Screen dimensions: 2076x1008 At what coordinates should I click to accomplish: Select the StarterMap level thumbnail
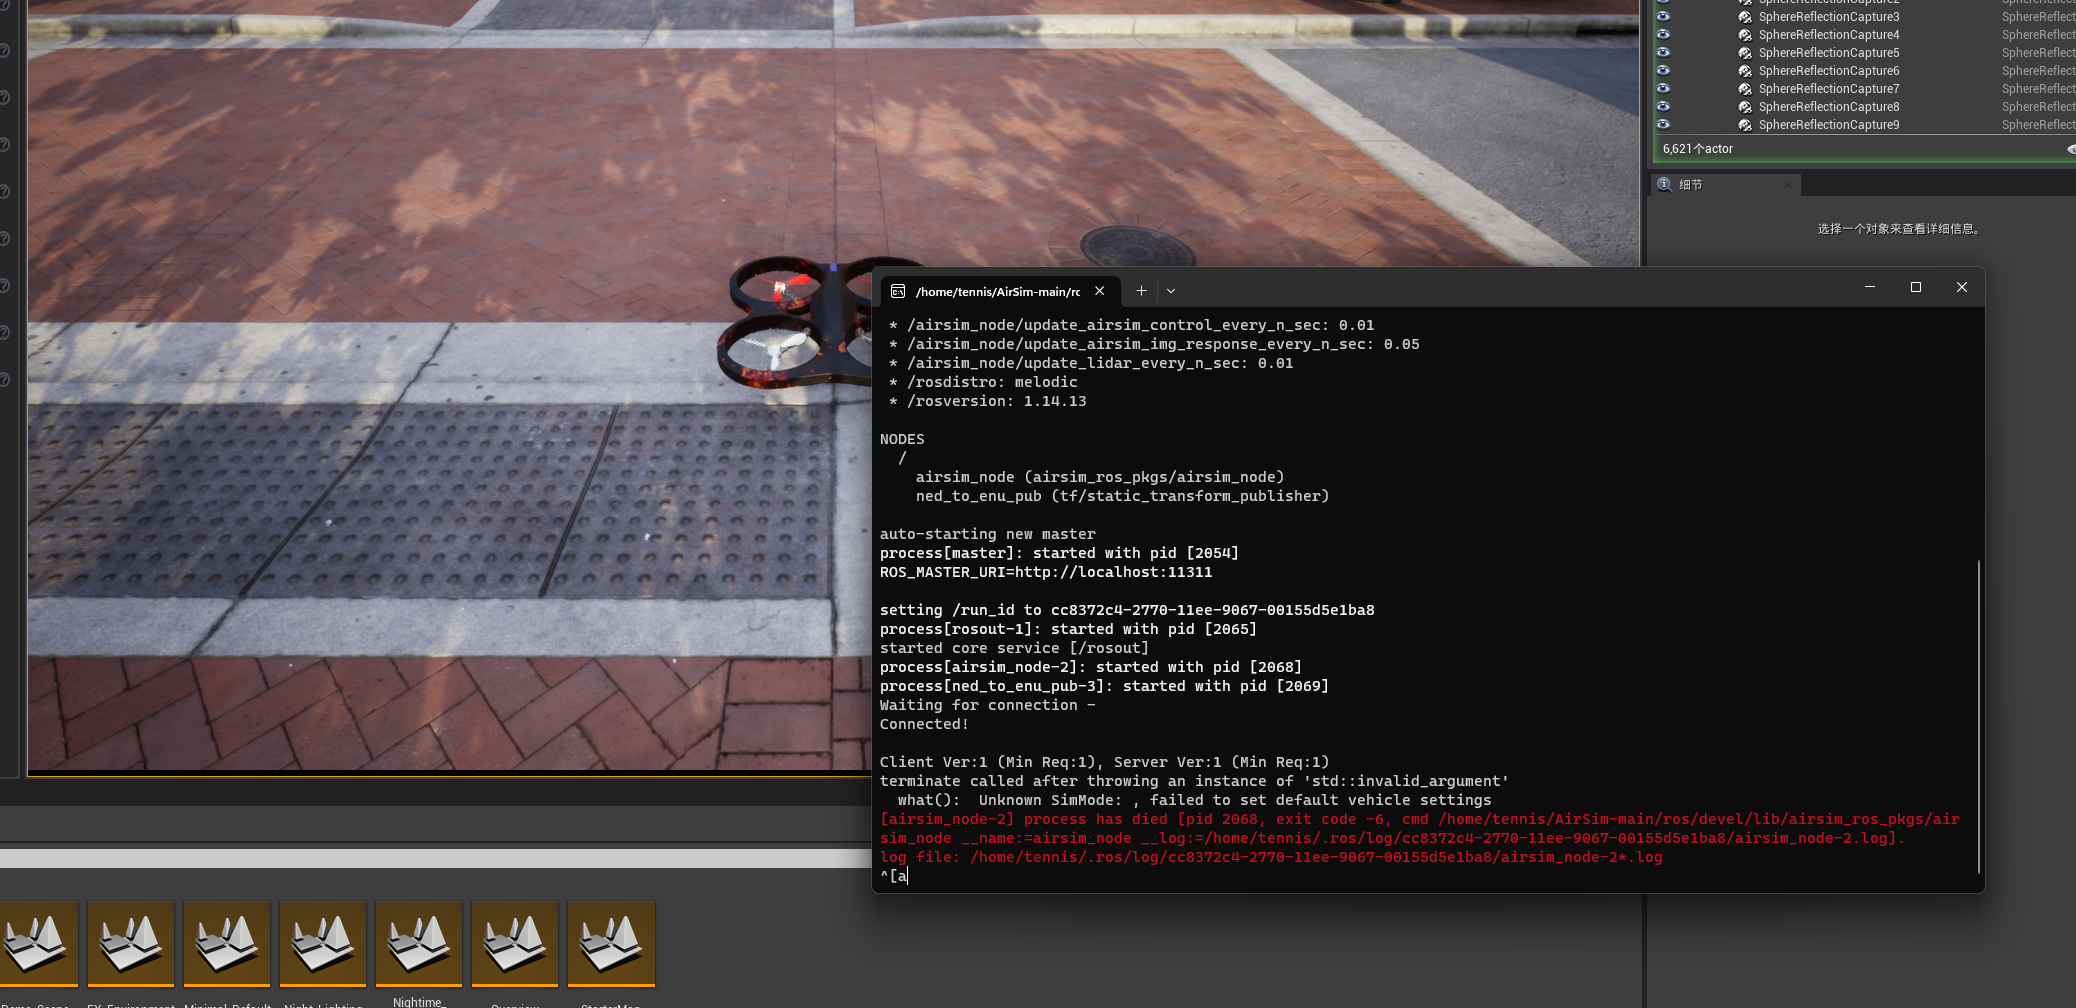point(610,942)
